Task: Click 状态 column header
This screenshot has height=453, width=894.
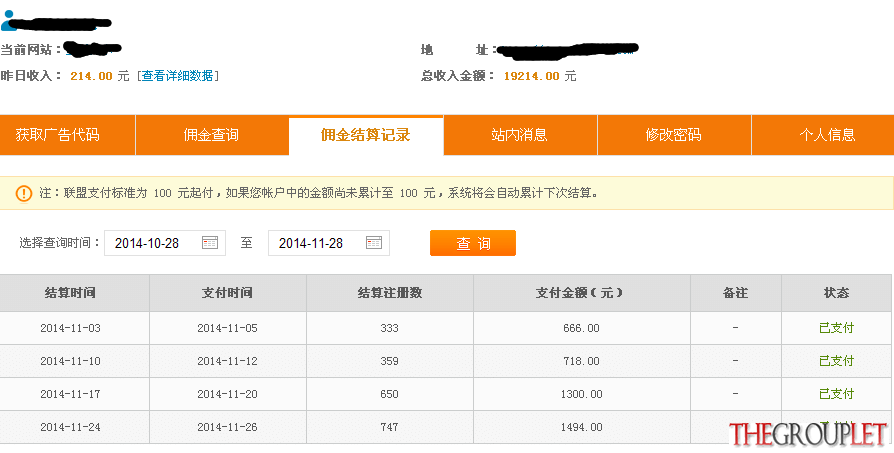Action: point(837,293)
